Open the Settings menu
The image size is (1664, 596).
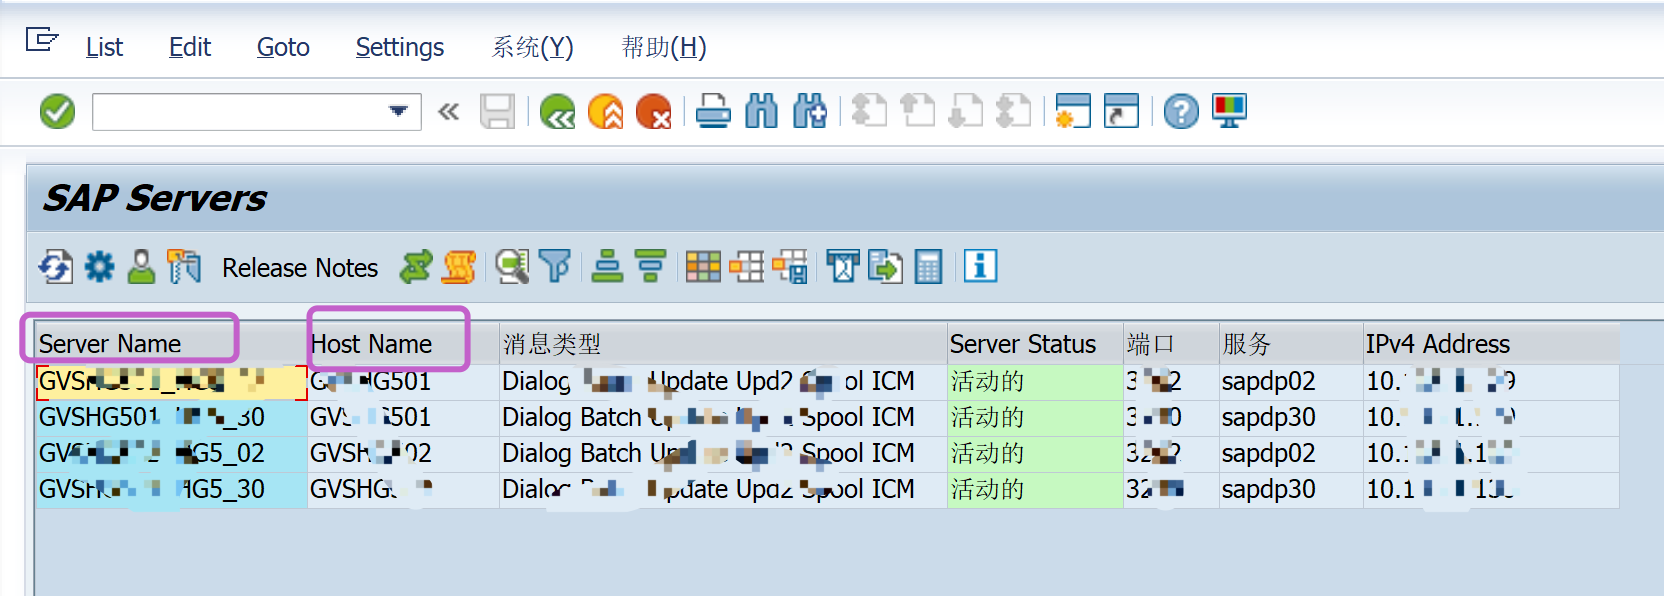coord(400,47)
